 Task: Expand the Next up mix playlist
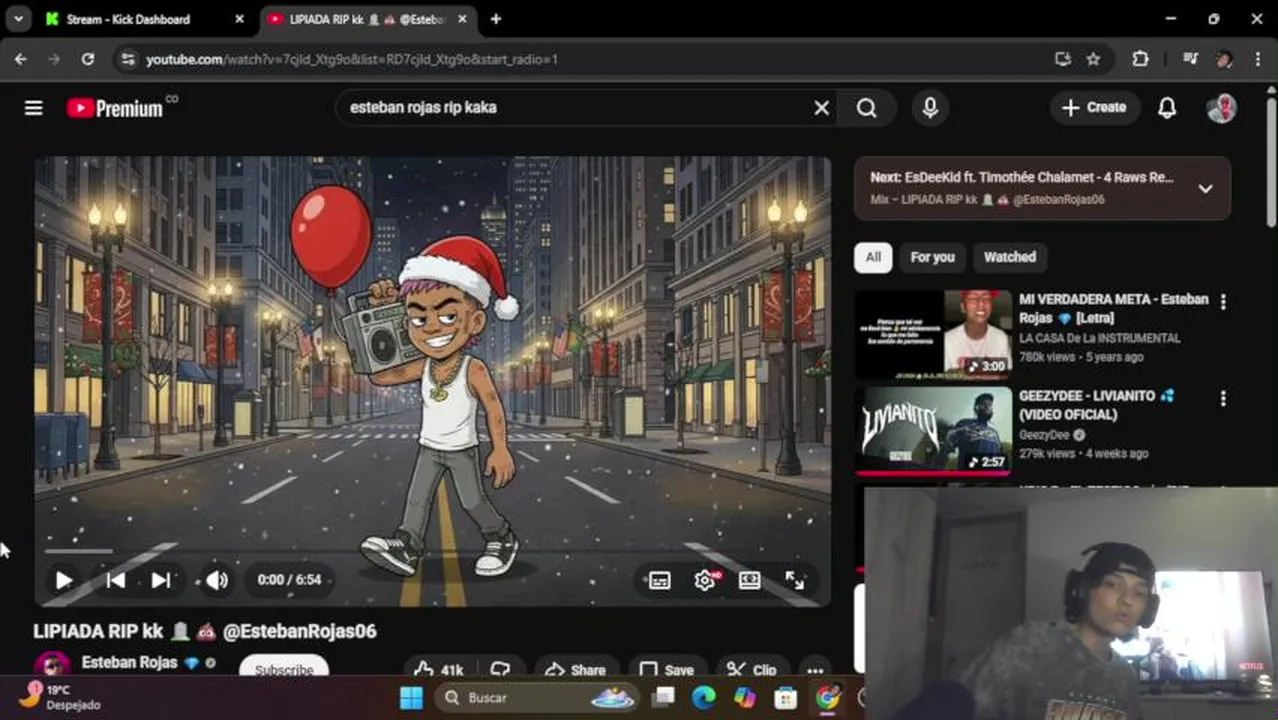tap(1206, 188)
